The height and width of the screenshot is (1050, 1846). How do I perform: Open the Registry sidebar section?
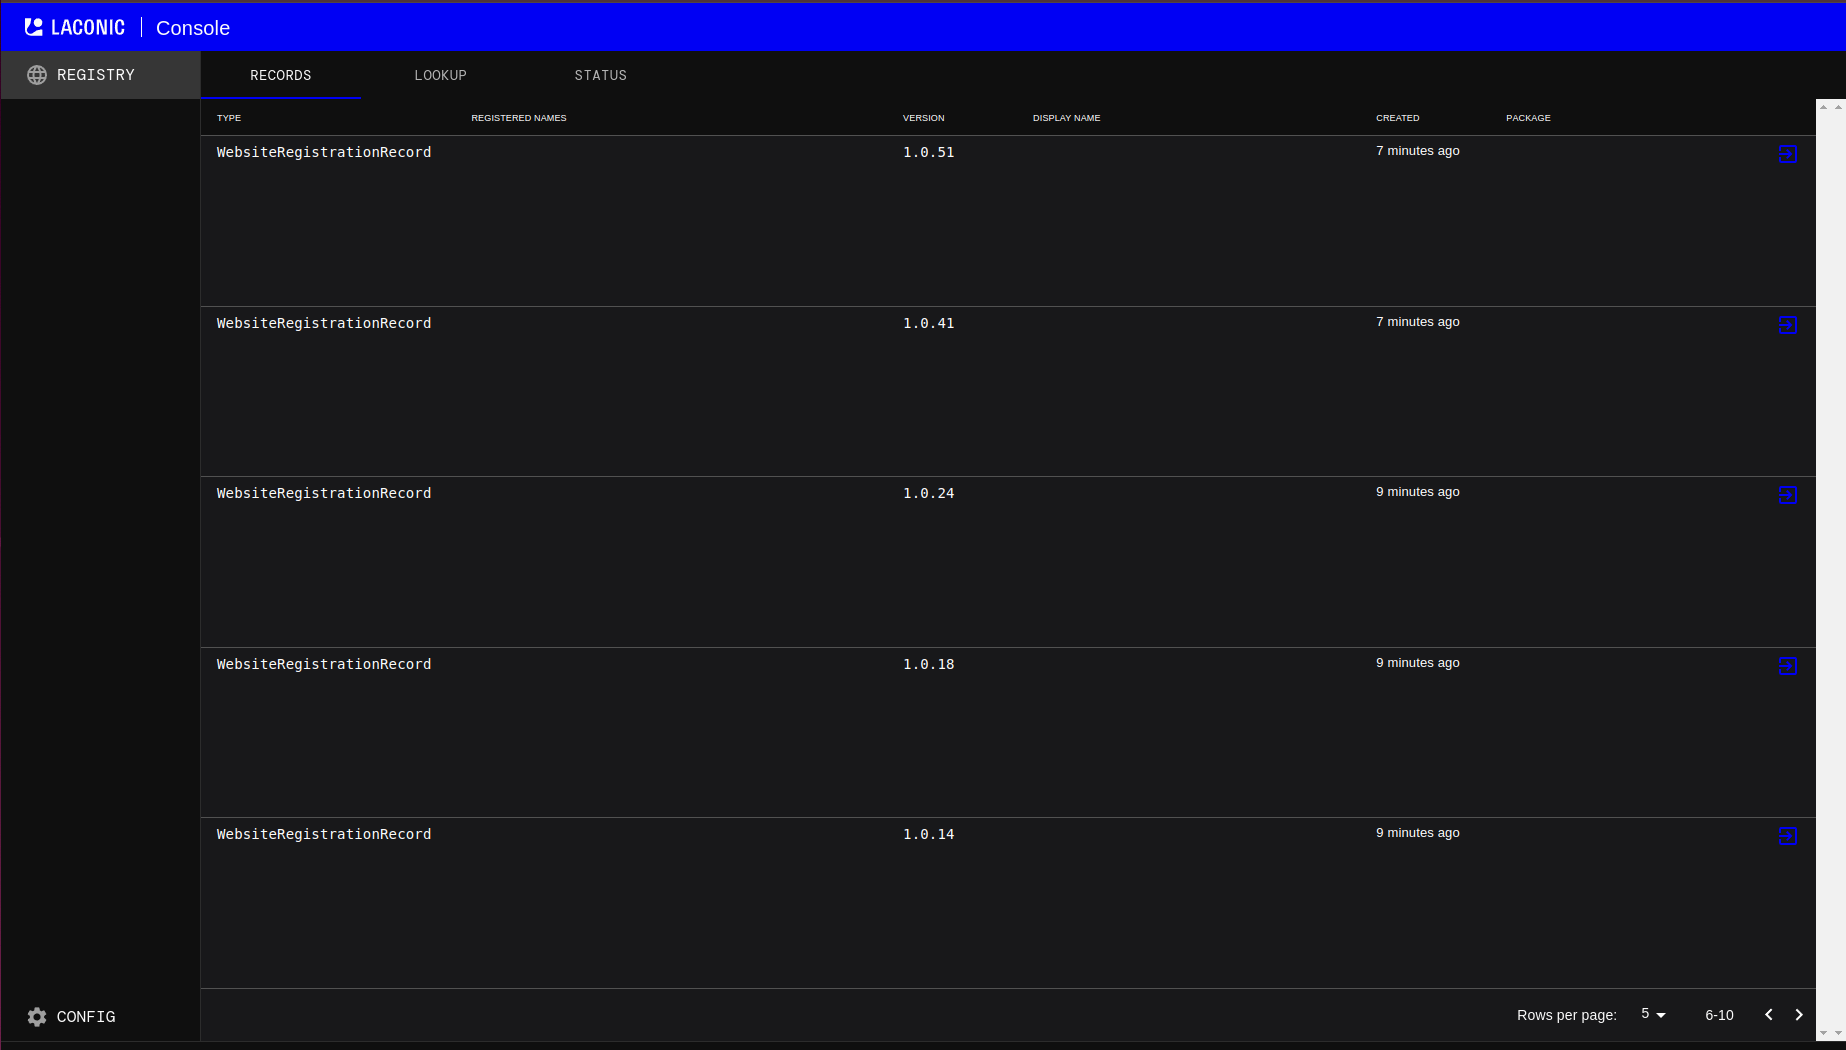pos(96,75)
